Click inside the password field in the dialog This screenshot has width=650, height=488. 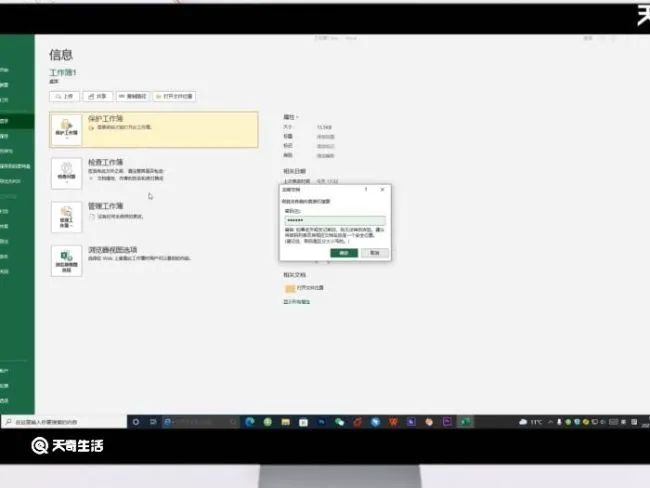335,221
